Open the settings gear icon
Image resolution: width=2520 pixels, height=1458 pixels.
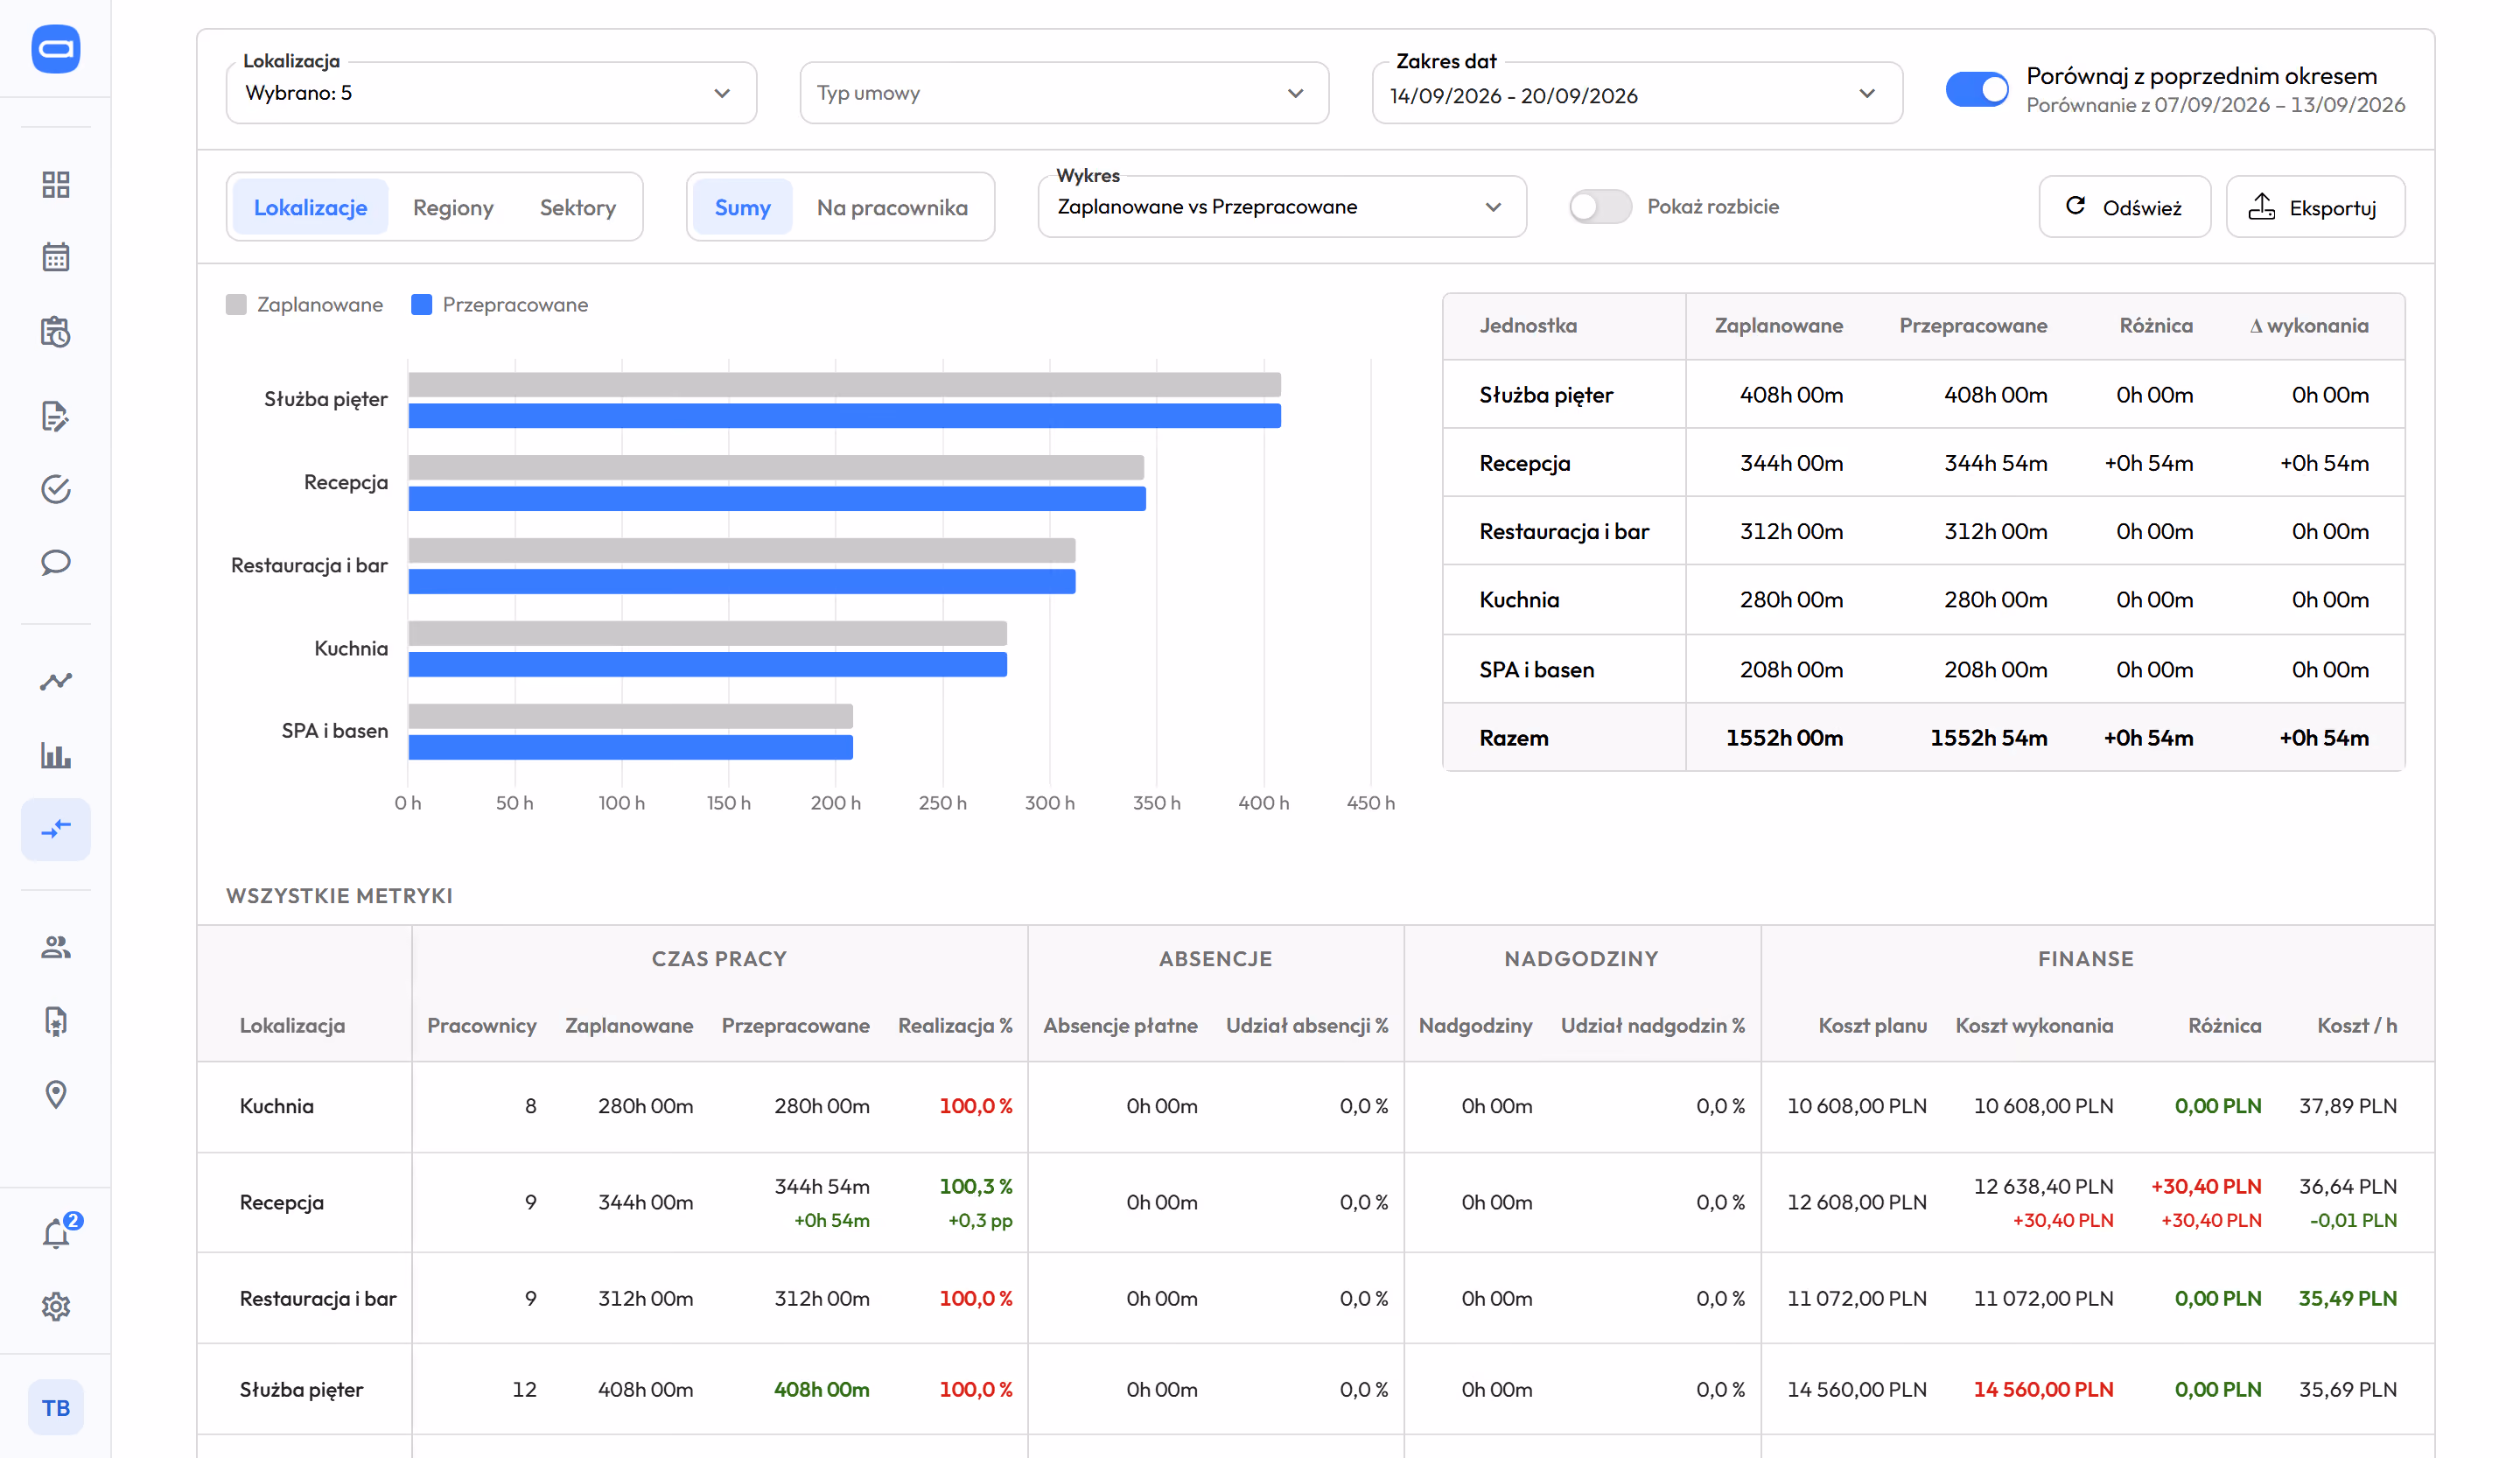point(56,1306)
